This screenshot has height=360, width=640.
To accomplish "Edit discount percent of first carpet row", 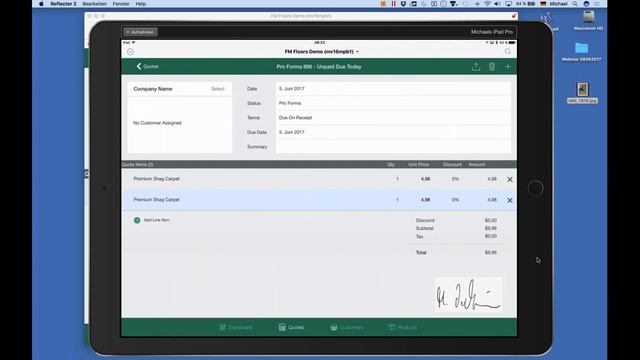I will pyautogui.click(x=455, y=179).
